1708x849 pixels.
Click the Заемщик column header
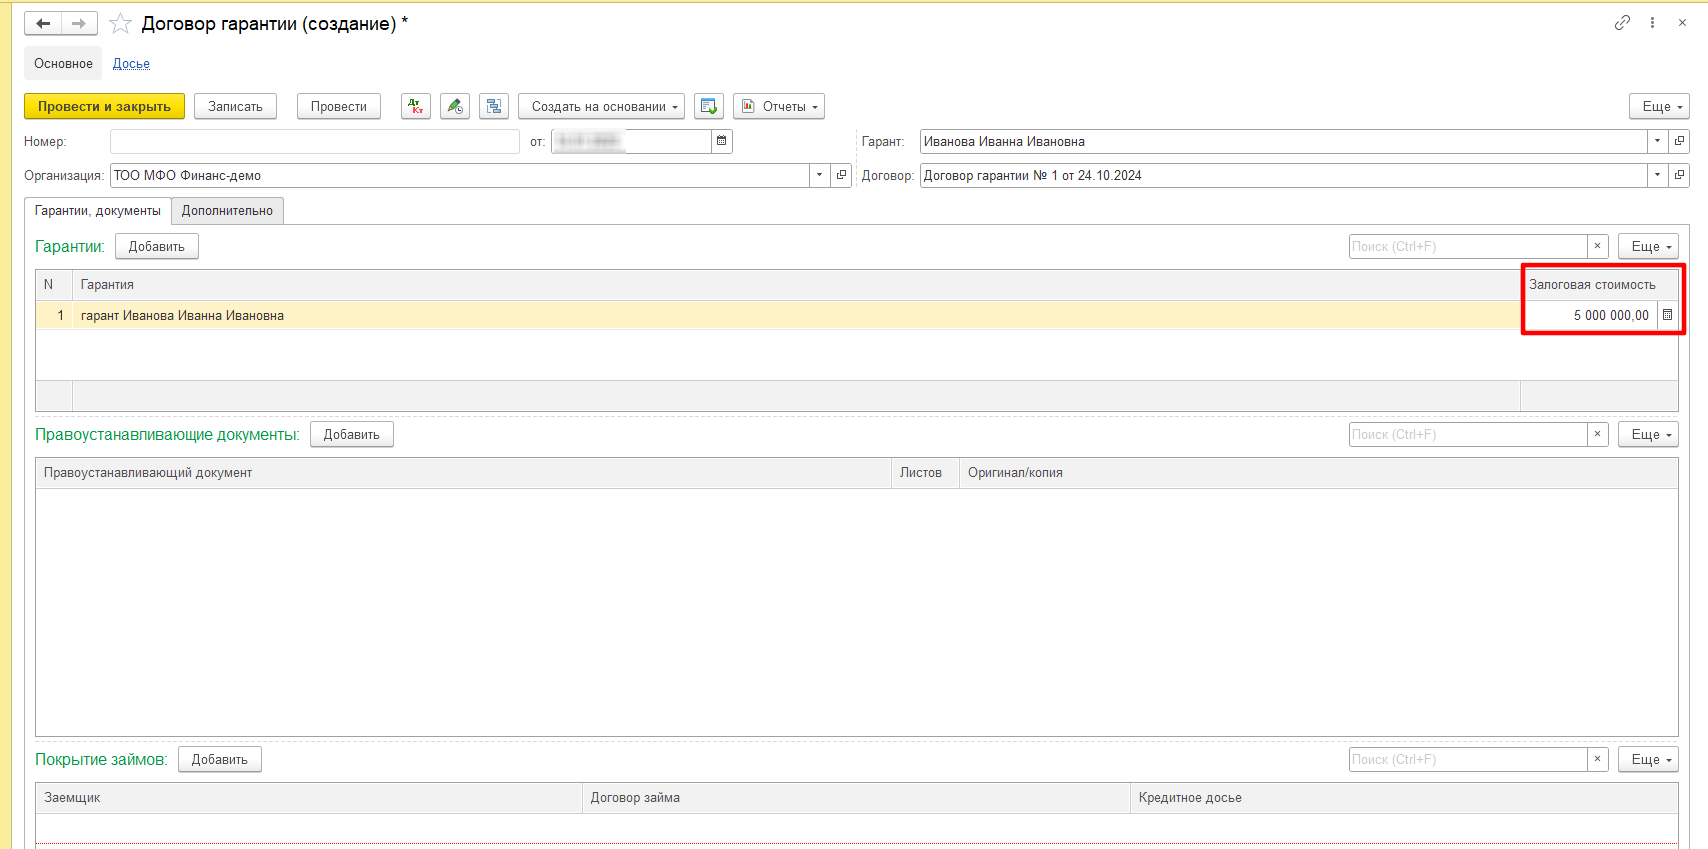tap(309, 798)
